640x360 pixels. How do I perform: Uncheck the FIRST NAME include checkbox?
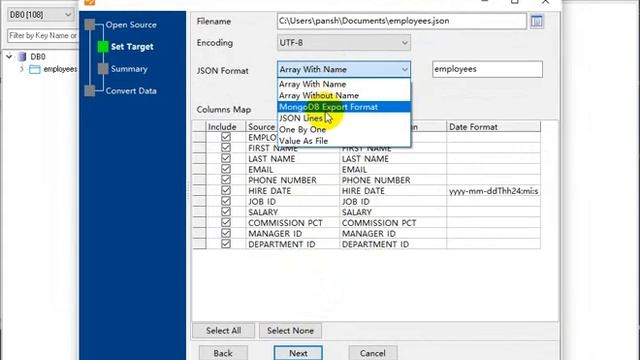(x=226, y=147)
